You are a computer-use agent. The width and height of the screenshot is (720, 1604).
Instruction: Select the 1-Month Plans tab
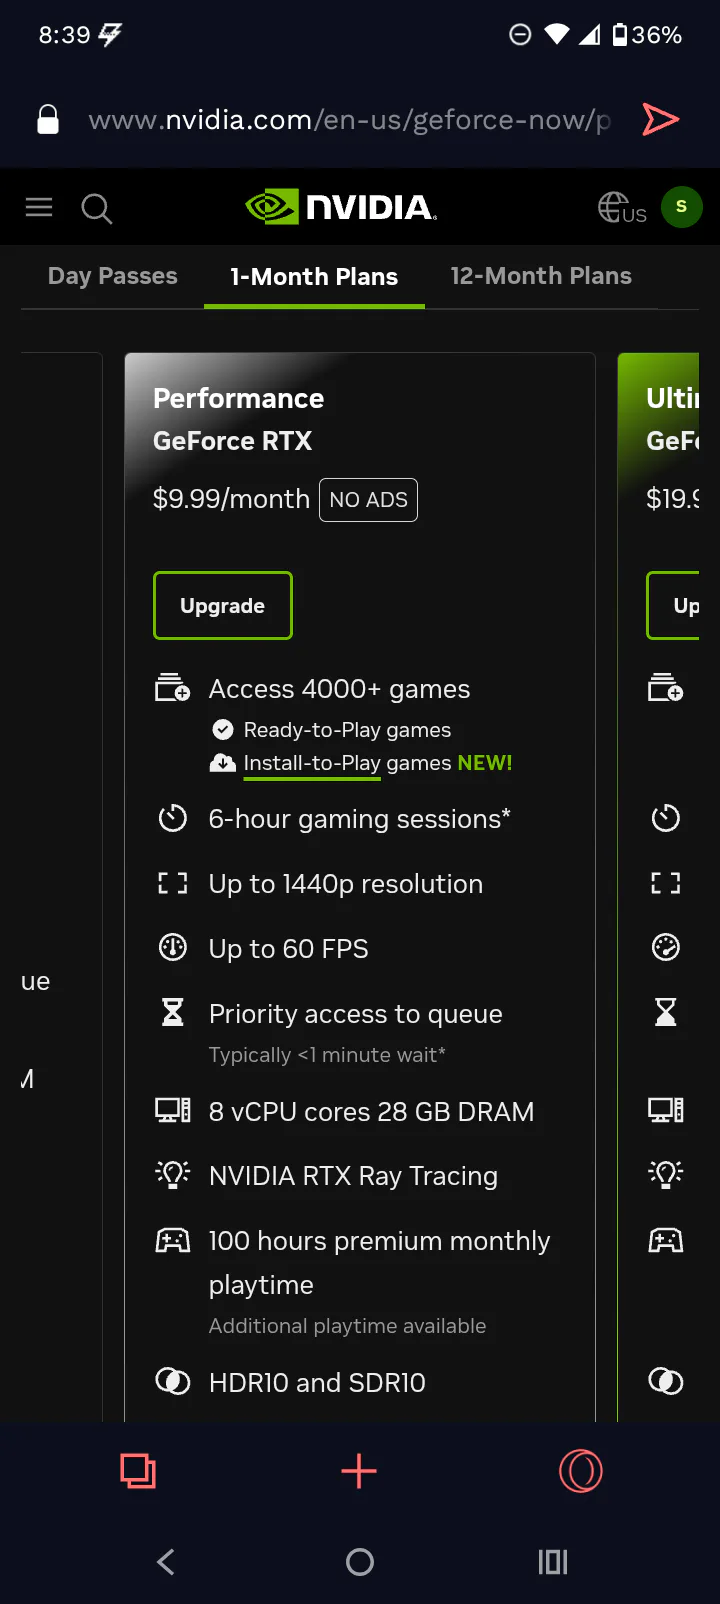[x=314, y=277]
